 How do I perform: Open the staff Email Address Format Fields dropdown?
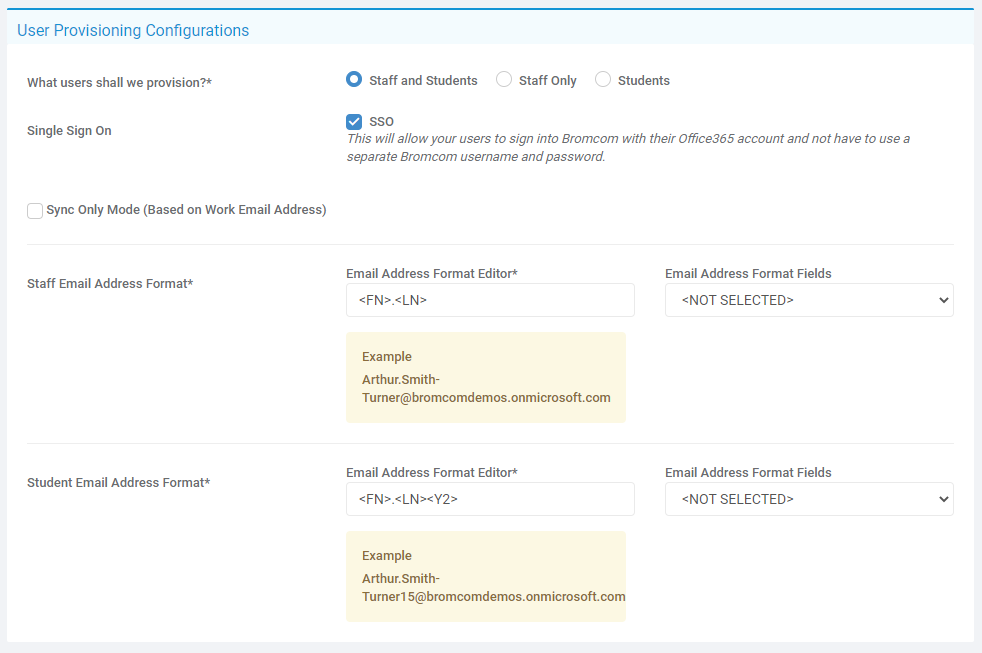[808, 300]
